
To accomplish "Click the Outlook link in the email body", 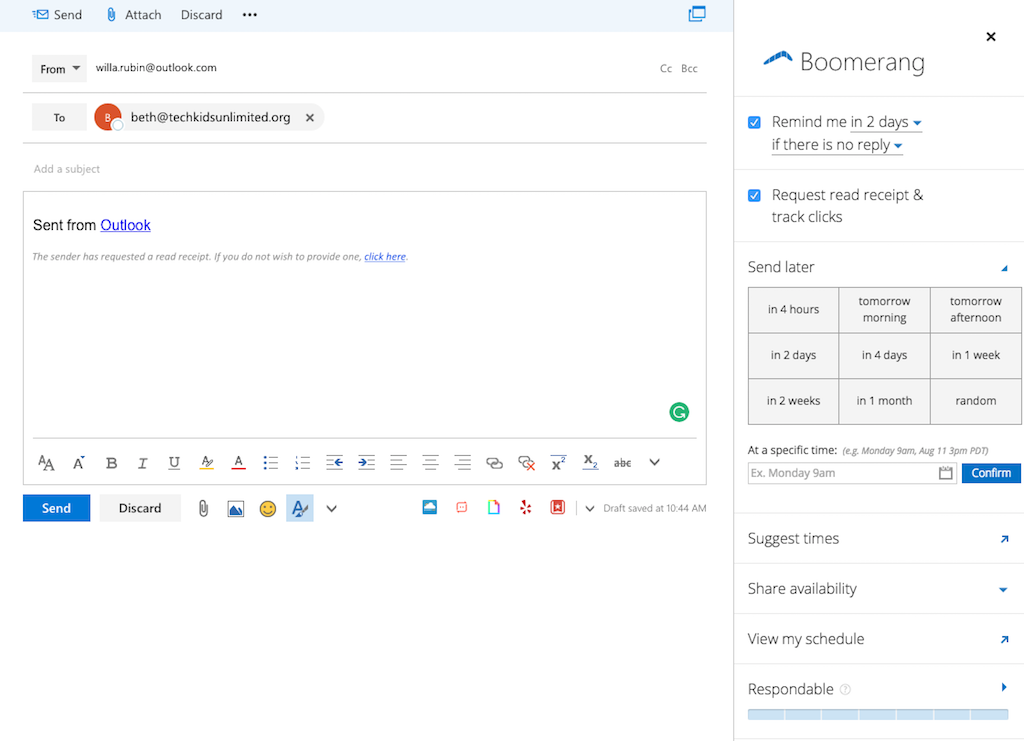I will (x=125, y=225).
